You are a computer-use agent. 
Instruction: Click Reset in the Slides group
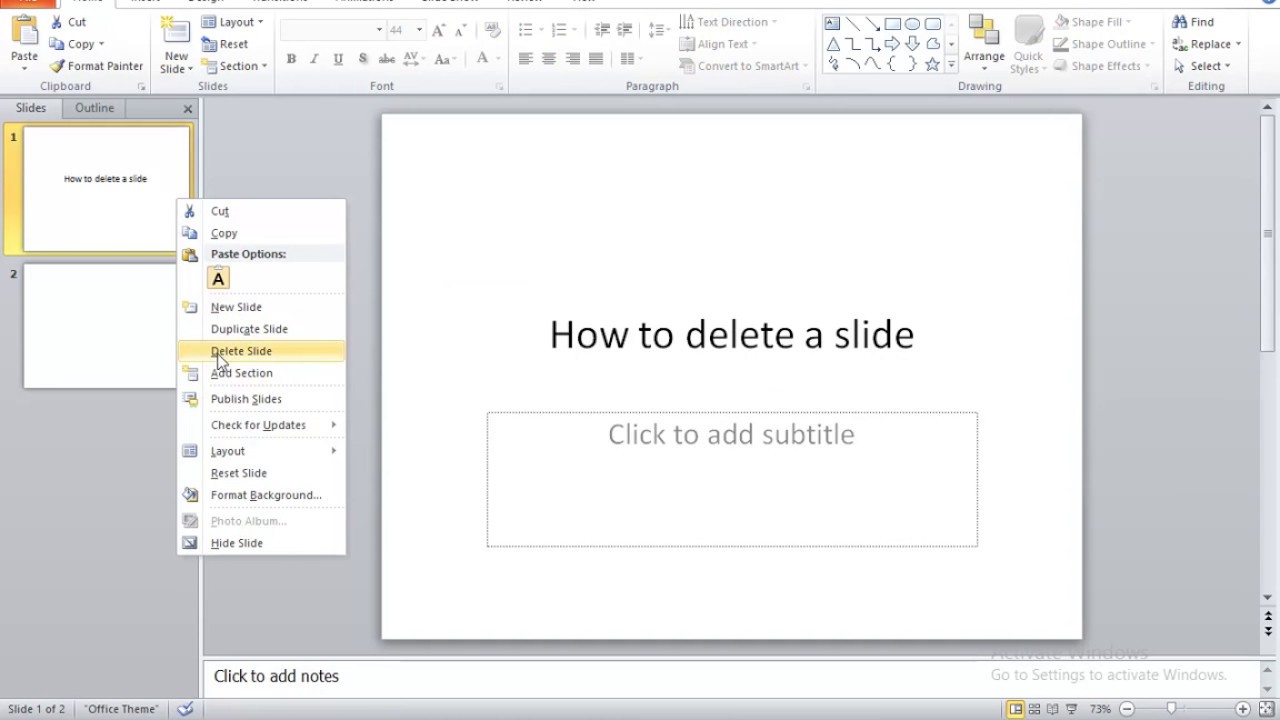click(225, 44)
